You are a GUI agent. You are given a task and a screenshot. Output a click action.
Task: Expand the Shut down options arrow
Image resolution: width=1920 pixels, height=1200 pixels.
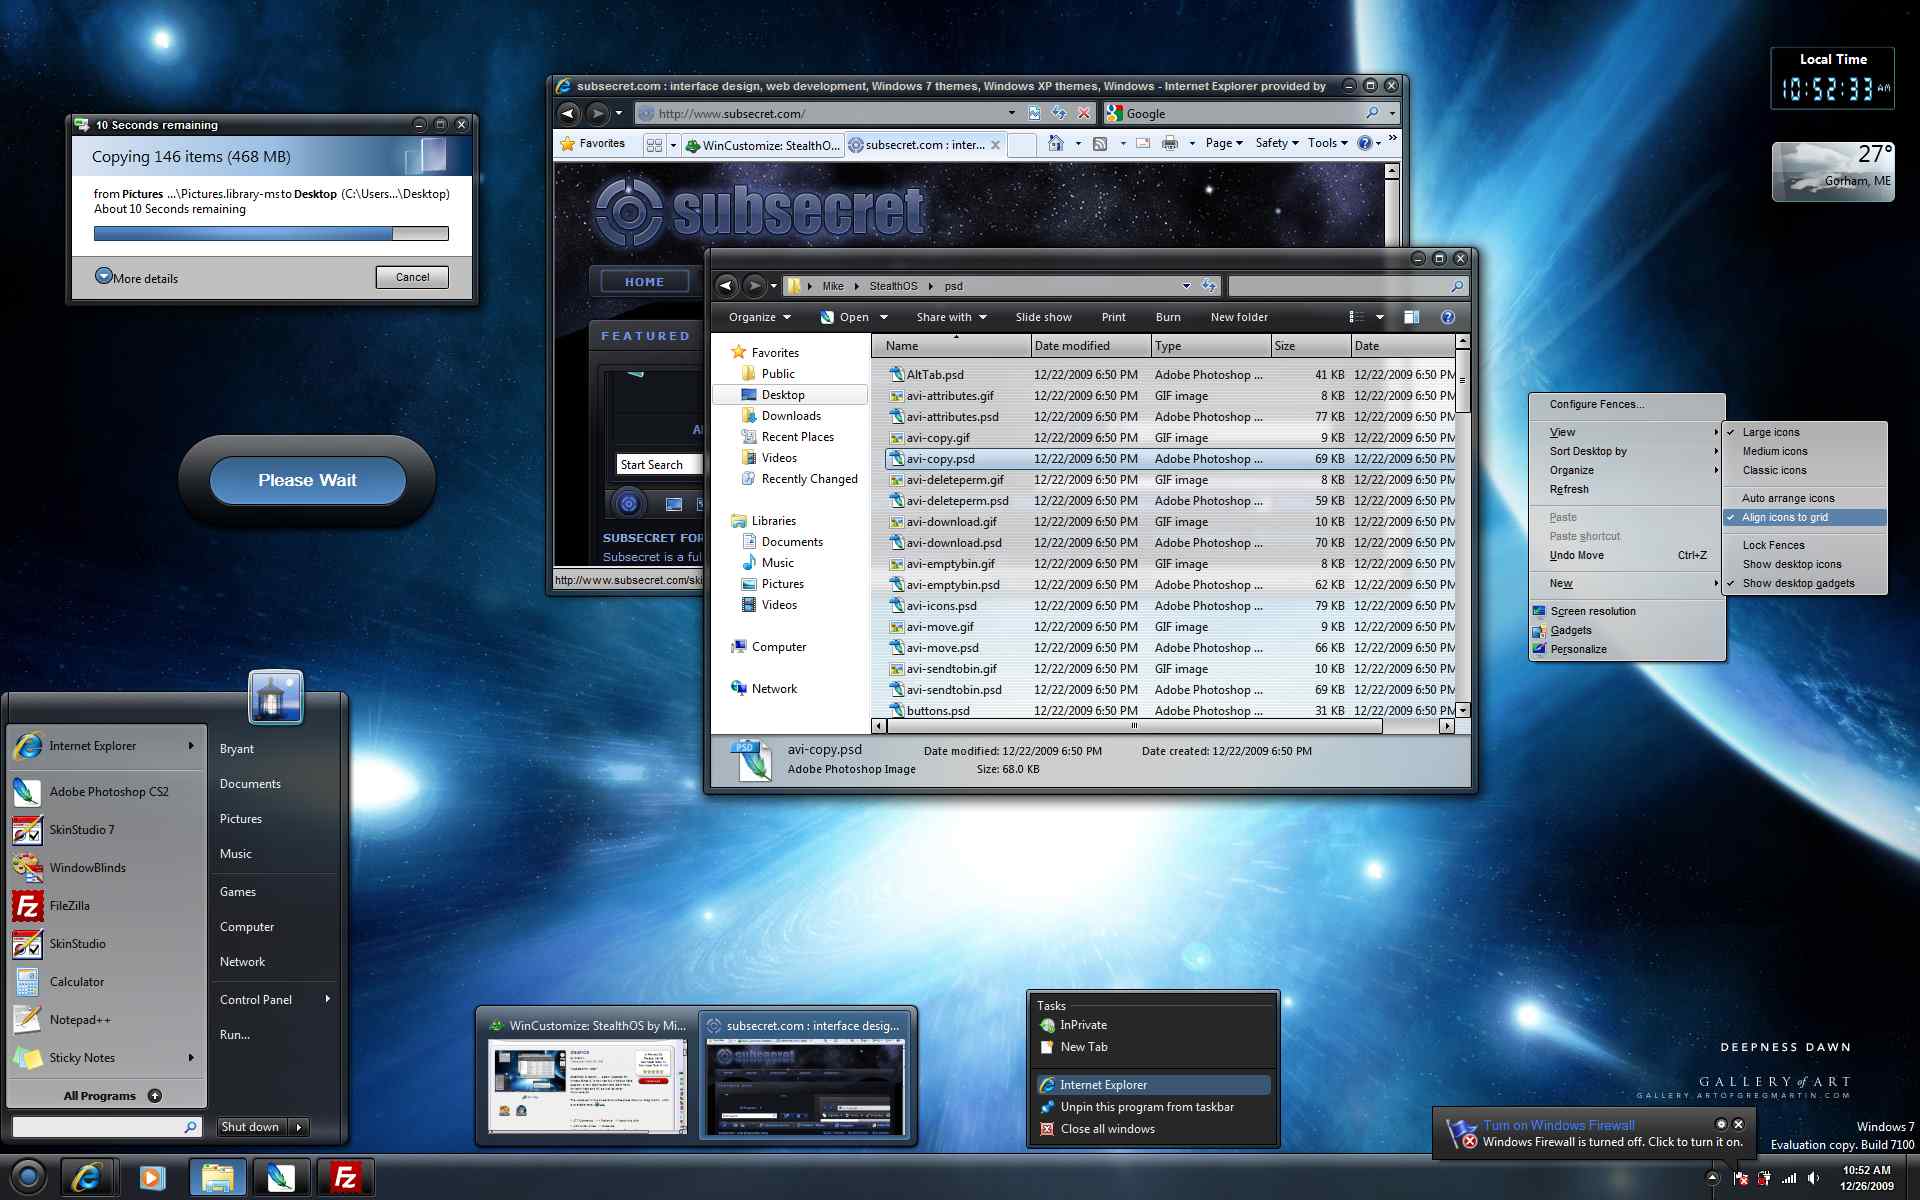click(298, 1127)
